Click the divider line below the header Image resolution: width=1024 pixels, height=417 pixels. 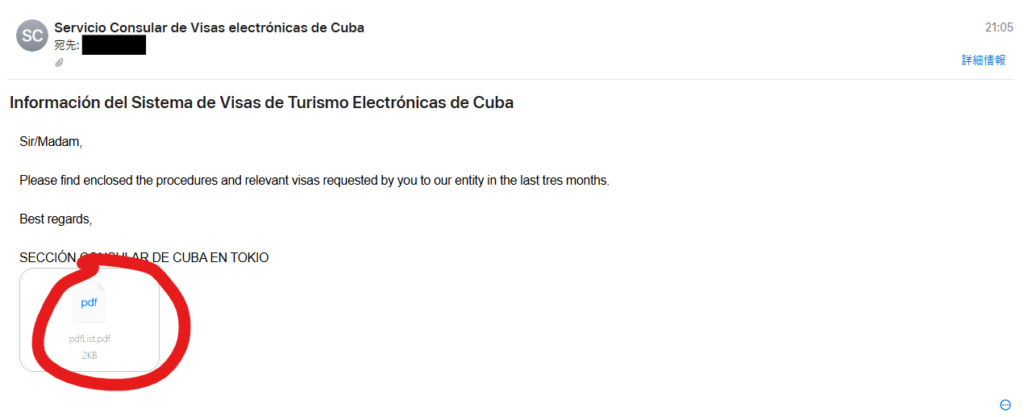(512, 79)
